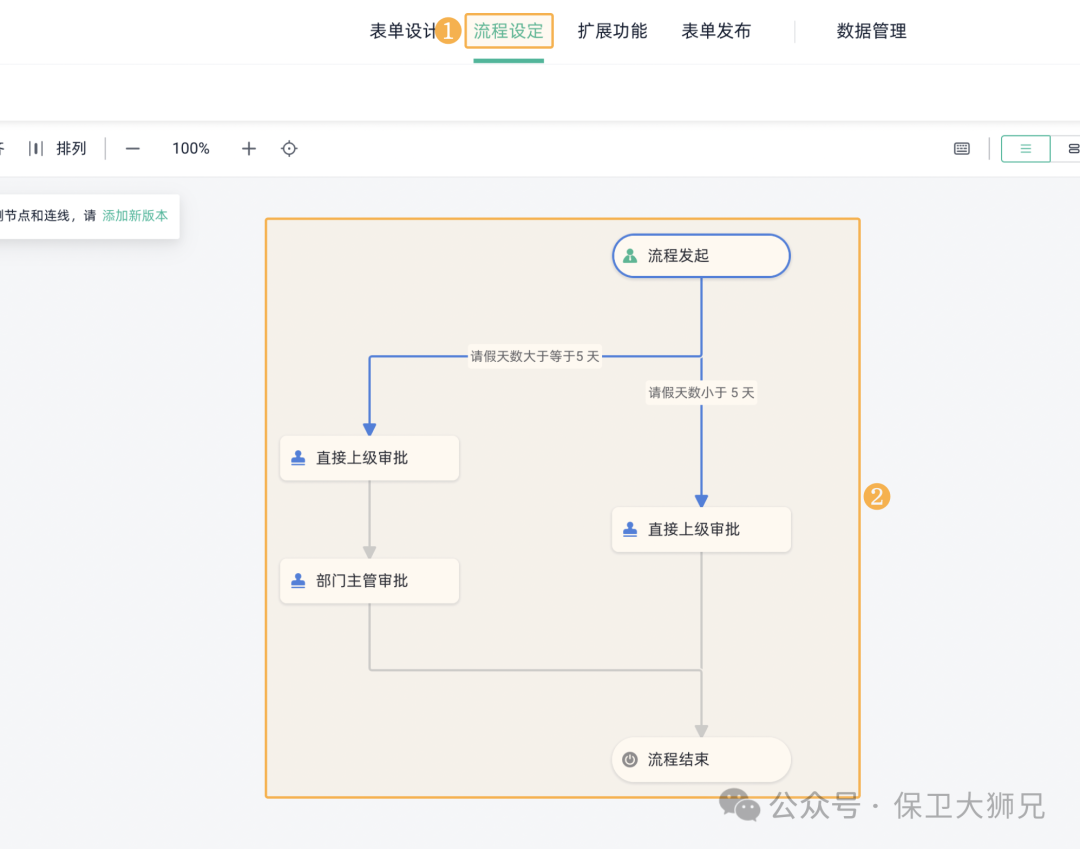Click the zoom in plus icon
Screen dimensions: 1080x849
[249, 149]
